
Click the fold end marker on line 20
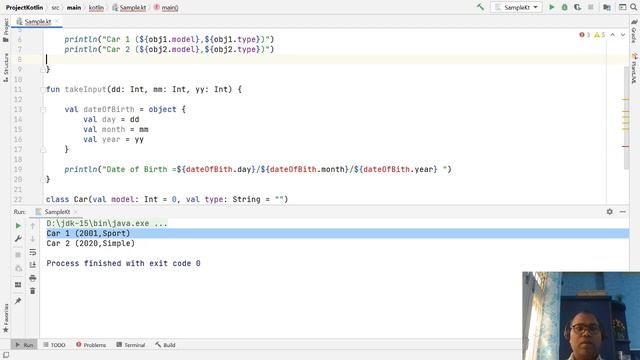(43, 179)
